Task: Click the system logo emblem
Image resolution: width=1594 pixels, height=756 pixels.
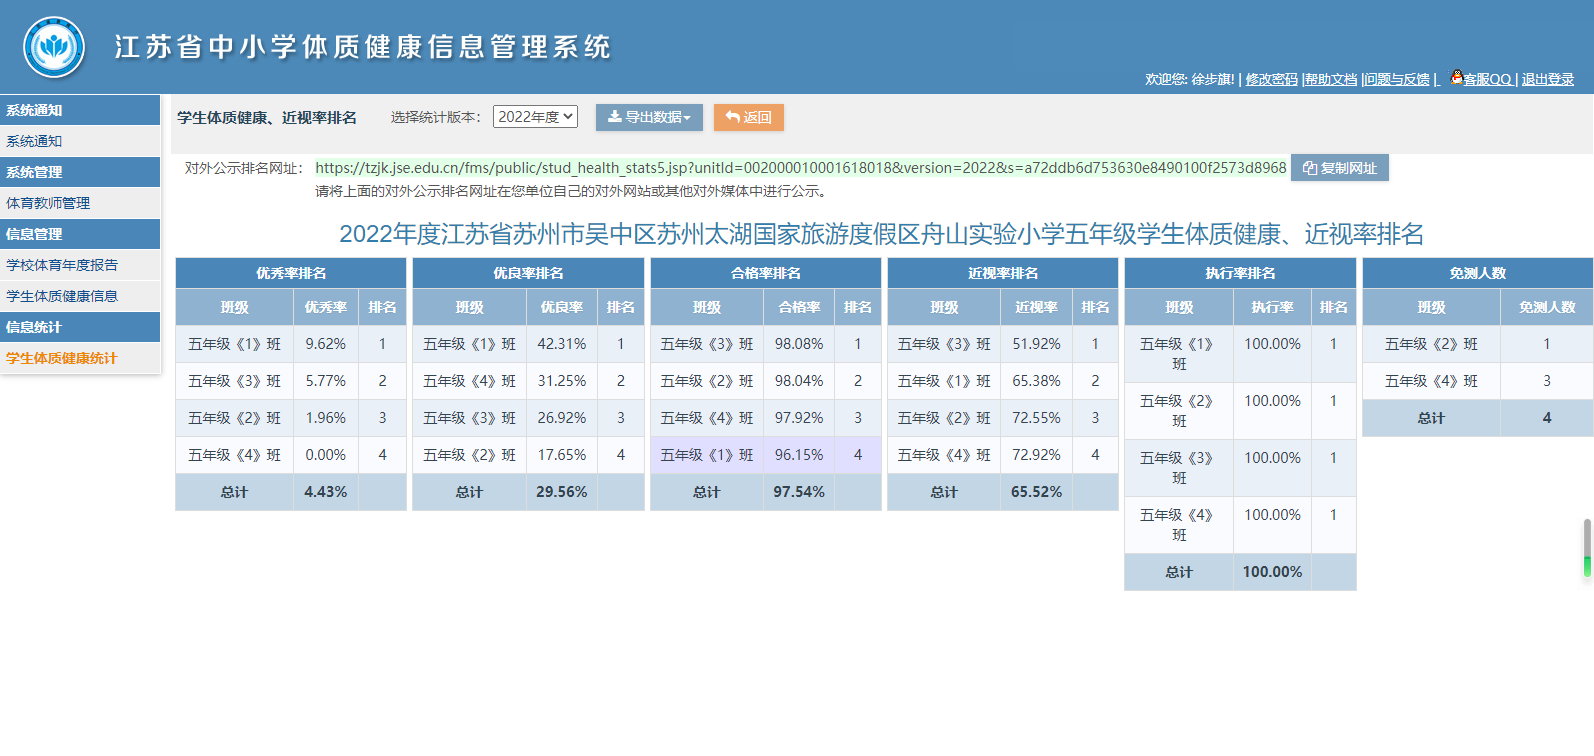Action: coord(54,47)
